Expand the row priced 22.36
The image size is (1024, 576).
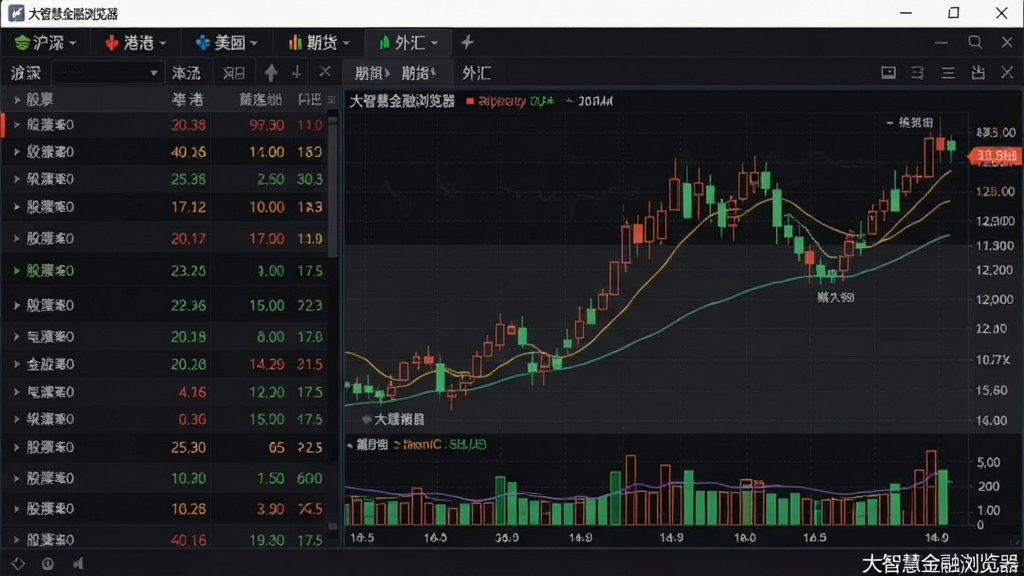click(17, 305)
